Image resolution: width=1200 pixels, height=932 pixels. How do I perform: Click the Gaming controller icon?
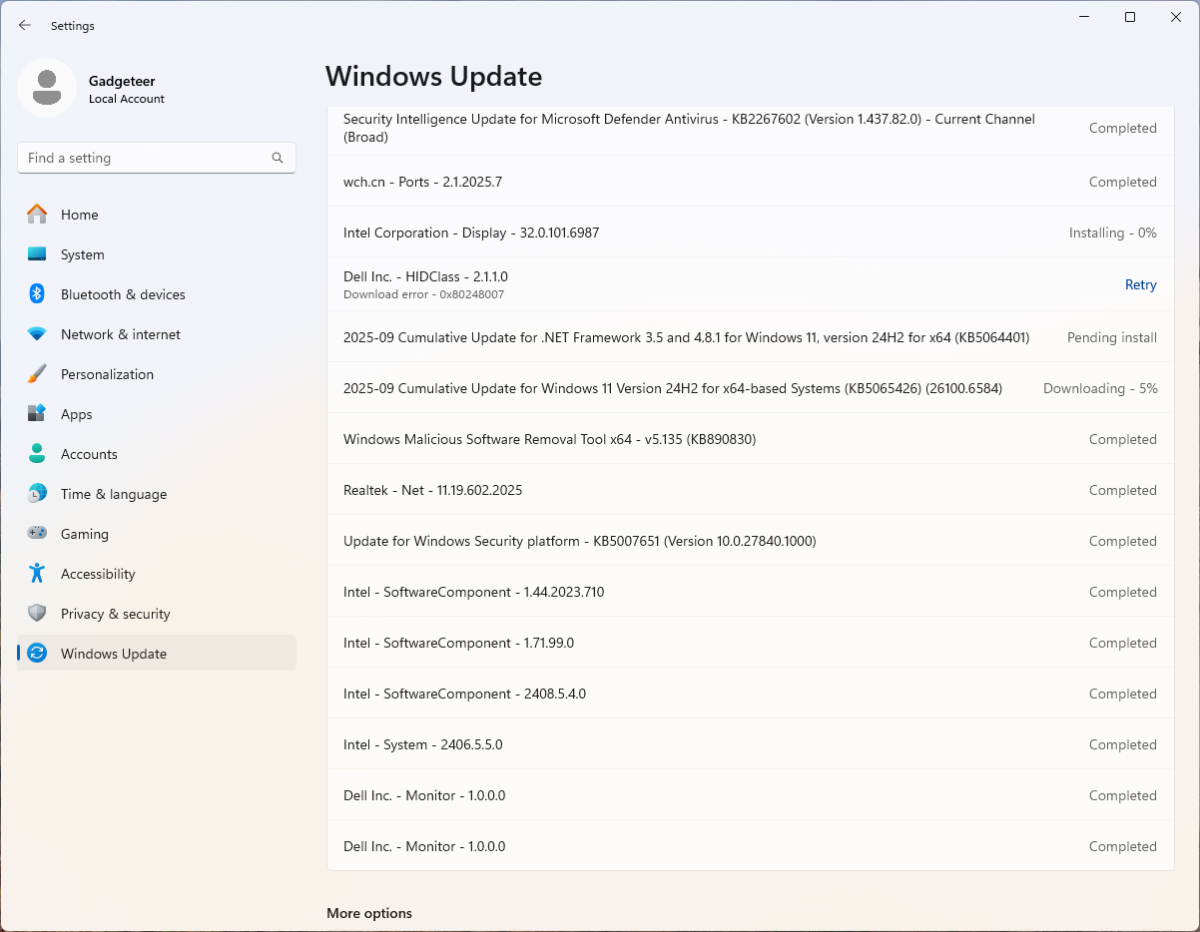point(37,534)
